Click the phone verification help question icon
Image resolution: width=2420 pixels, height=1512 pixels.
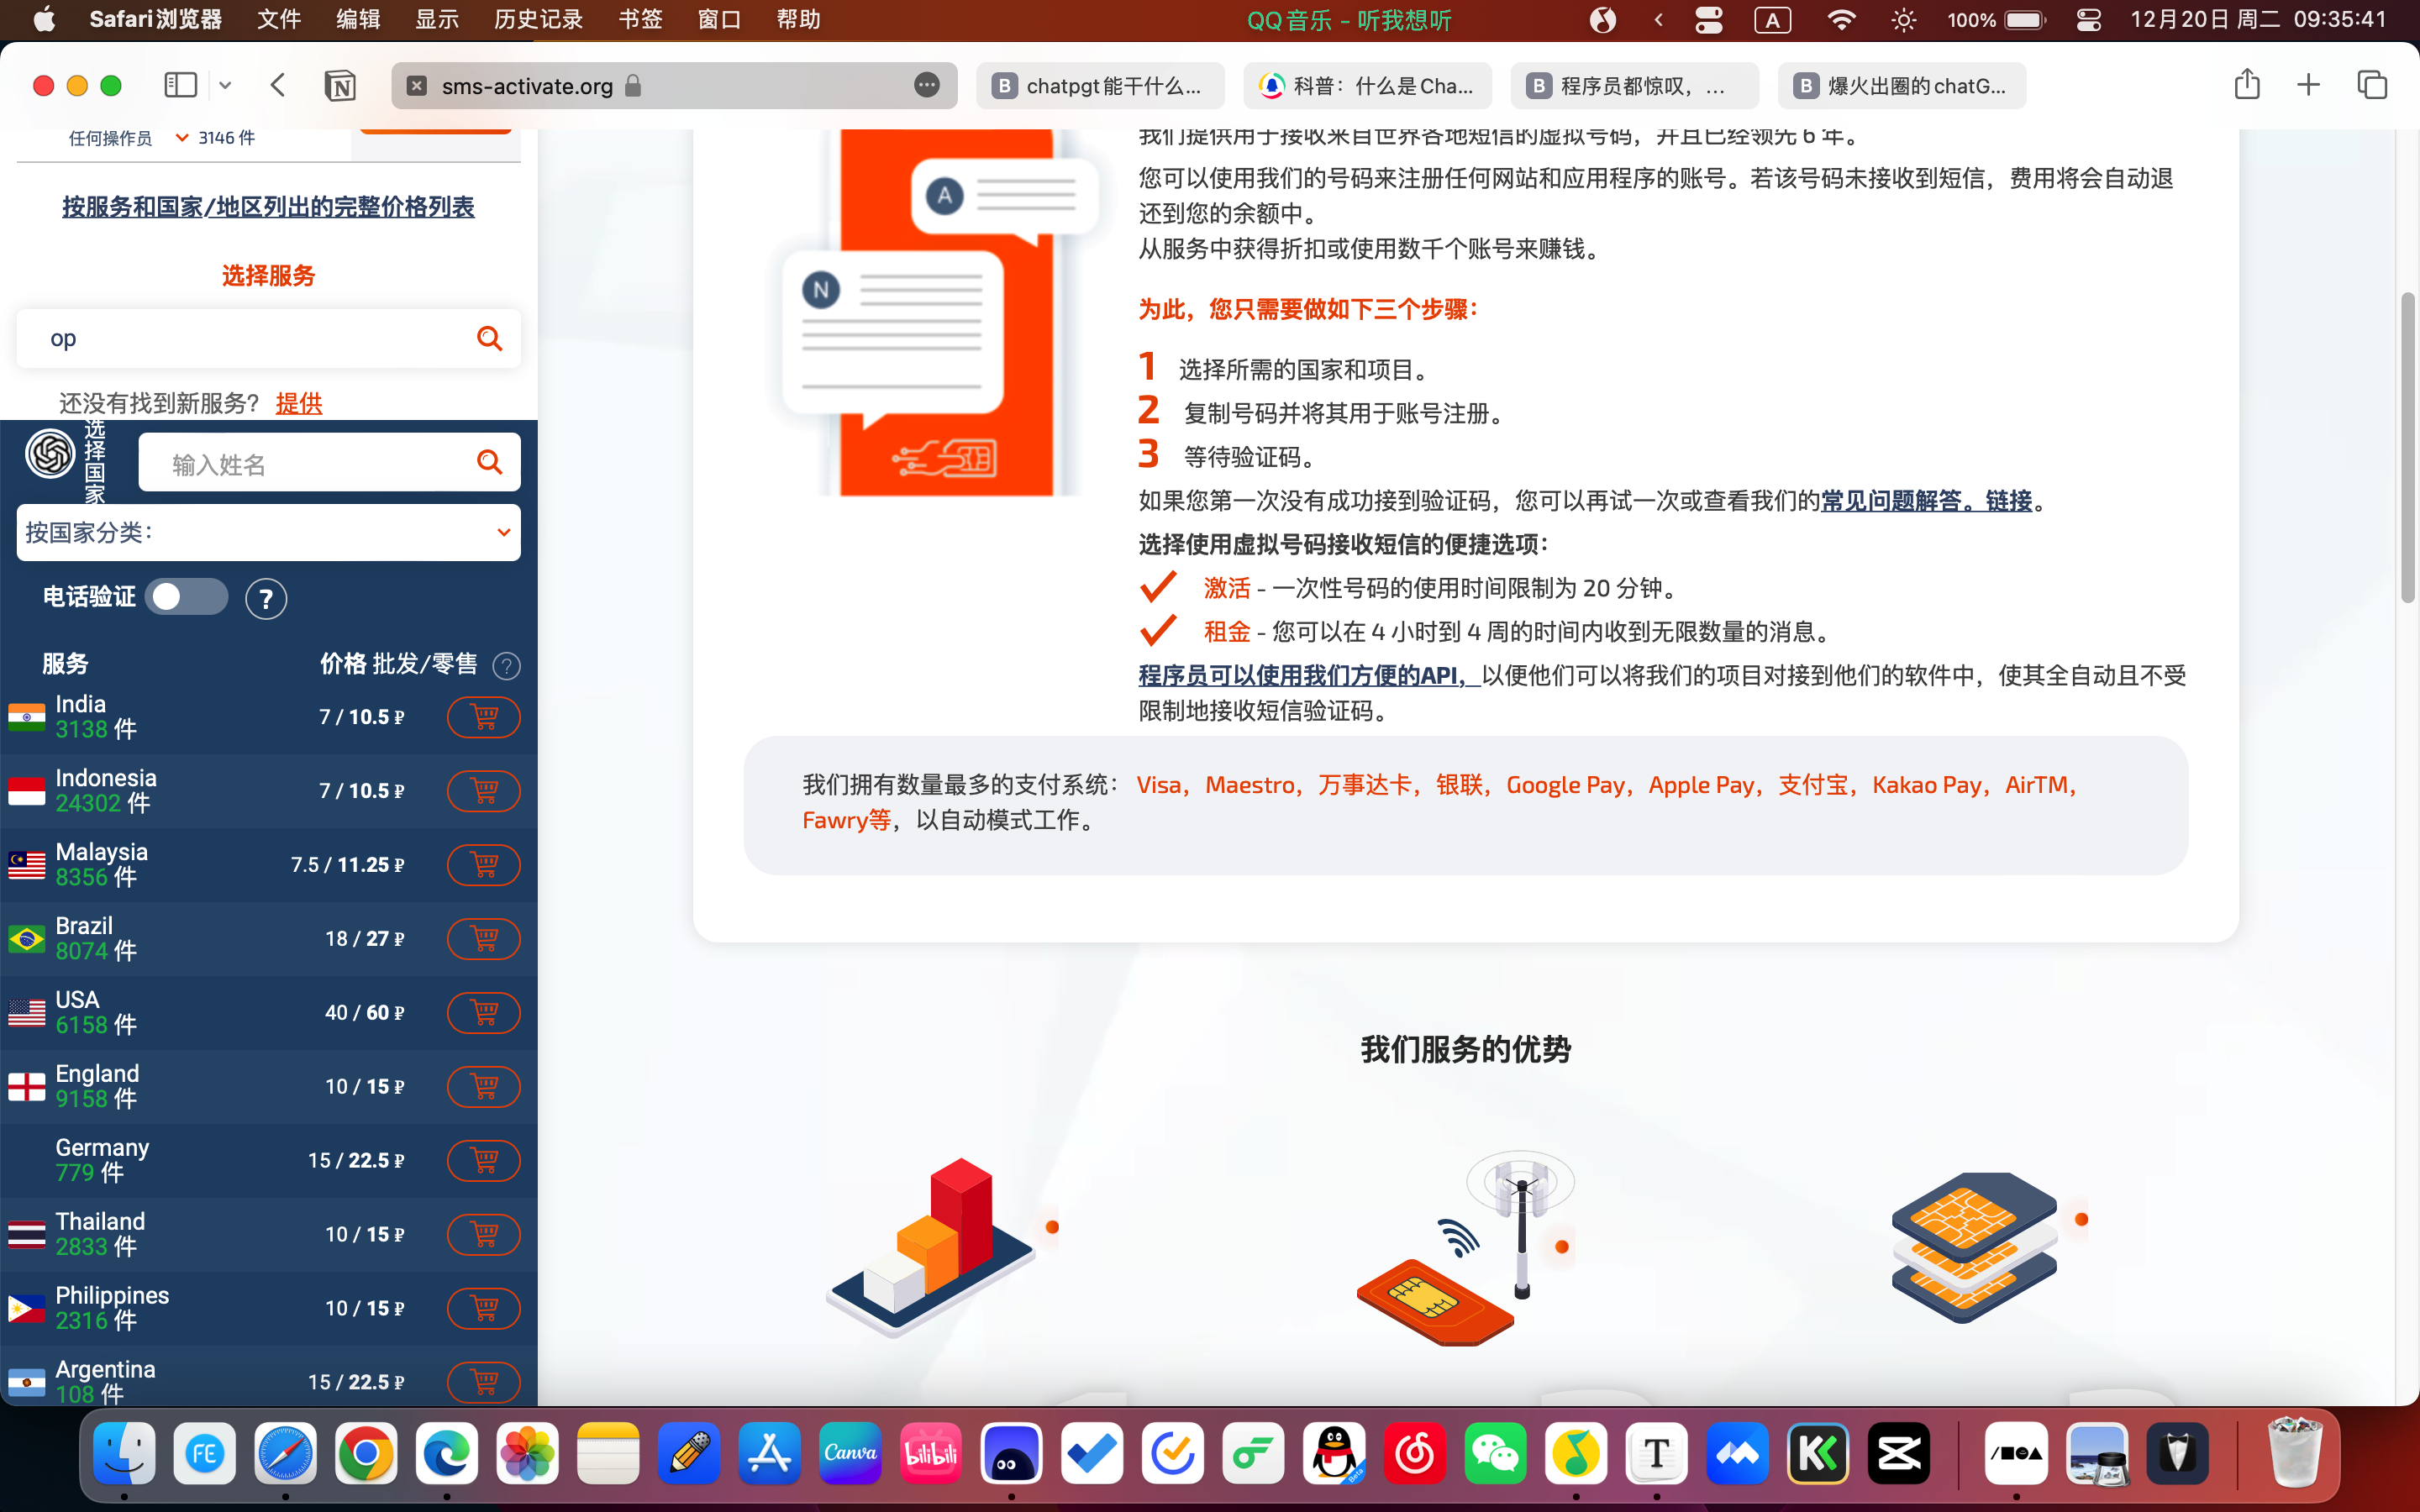pos(266,599)
